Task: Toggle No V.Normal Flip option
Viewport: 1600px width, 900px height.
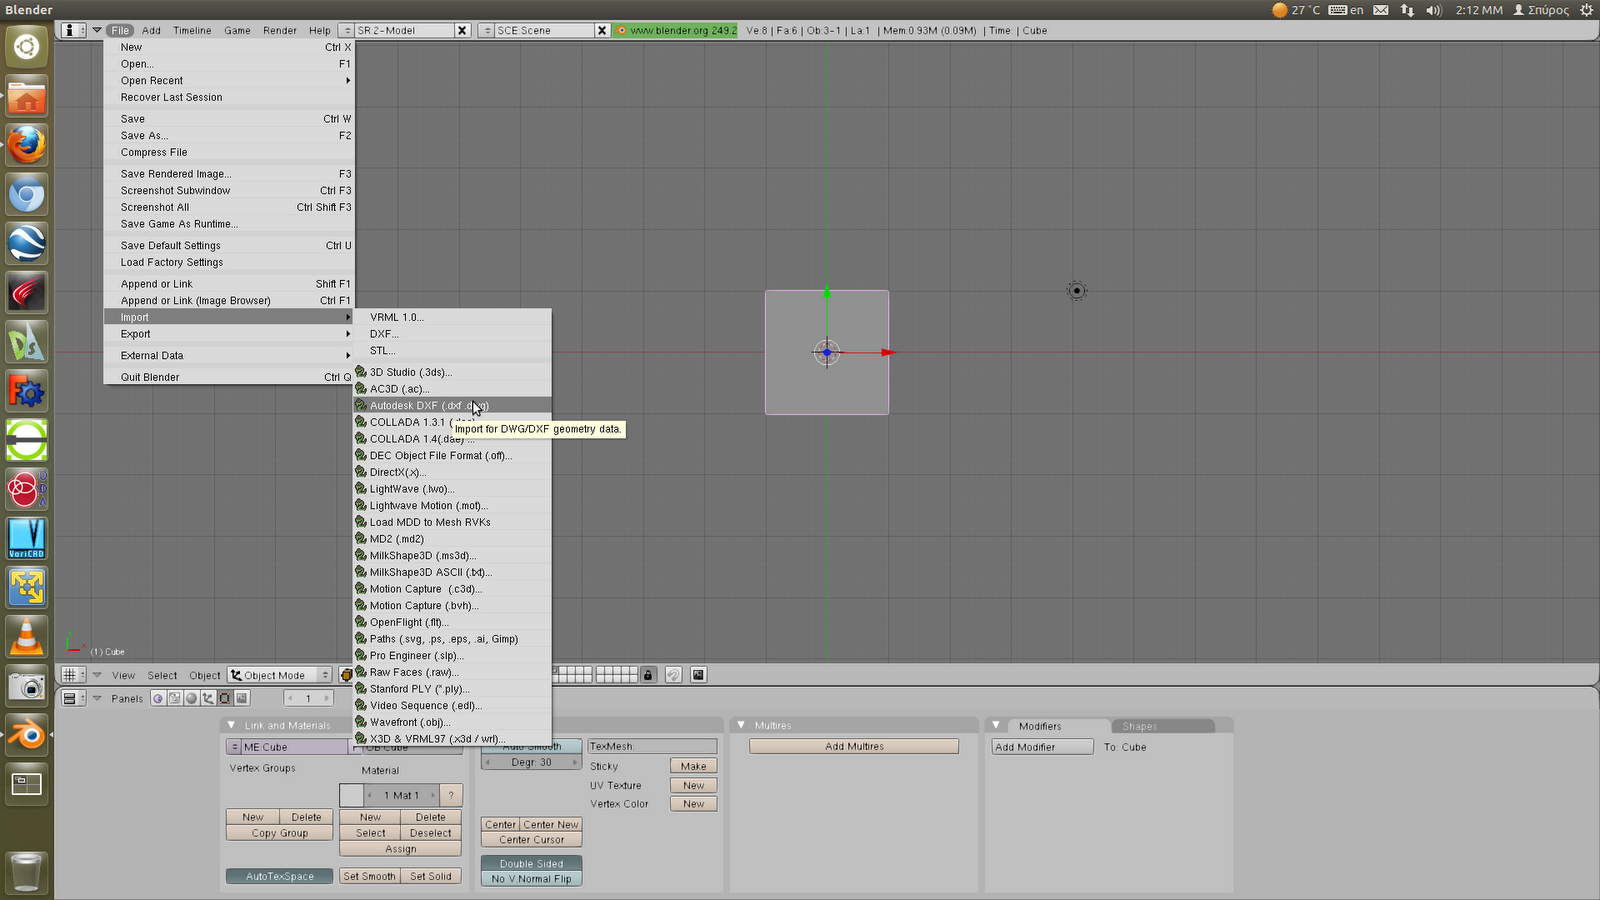Action: click(x=531, y=878)
